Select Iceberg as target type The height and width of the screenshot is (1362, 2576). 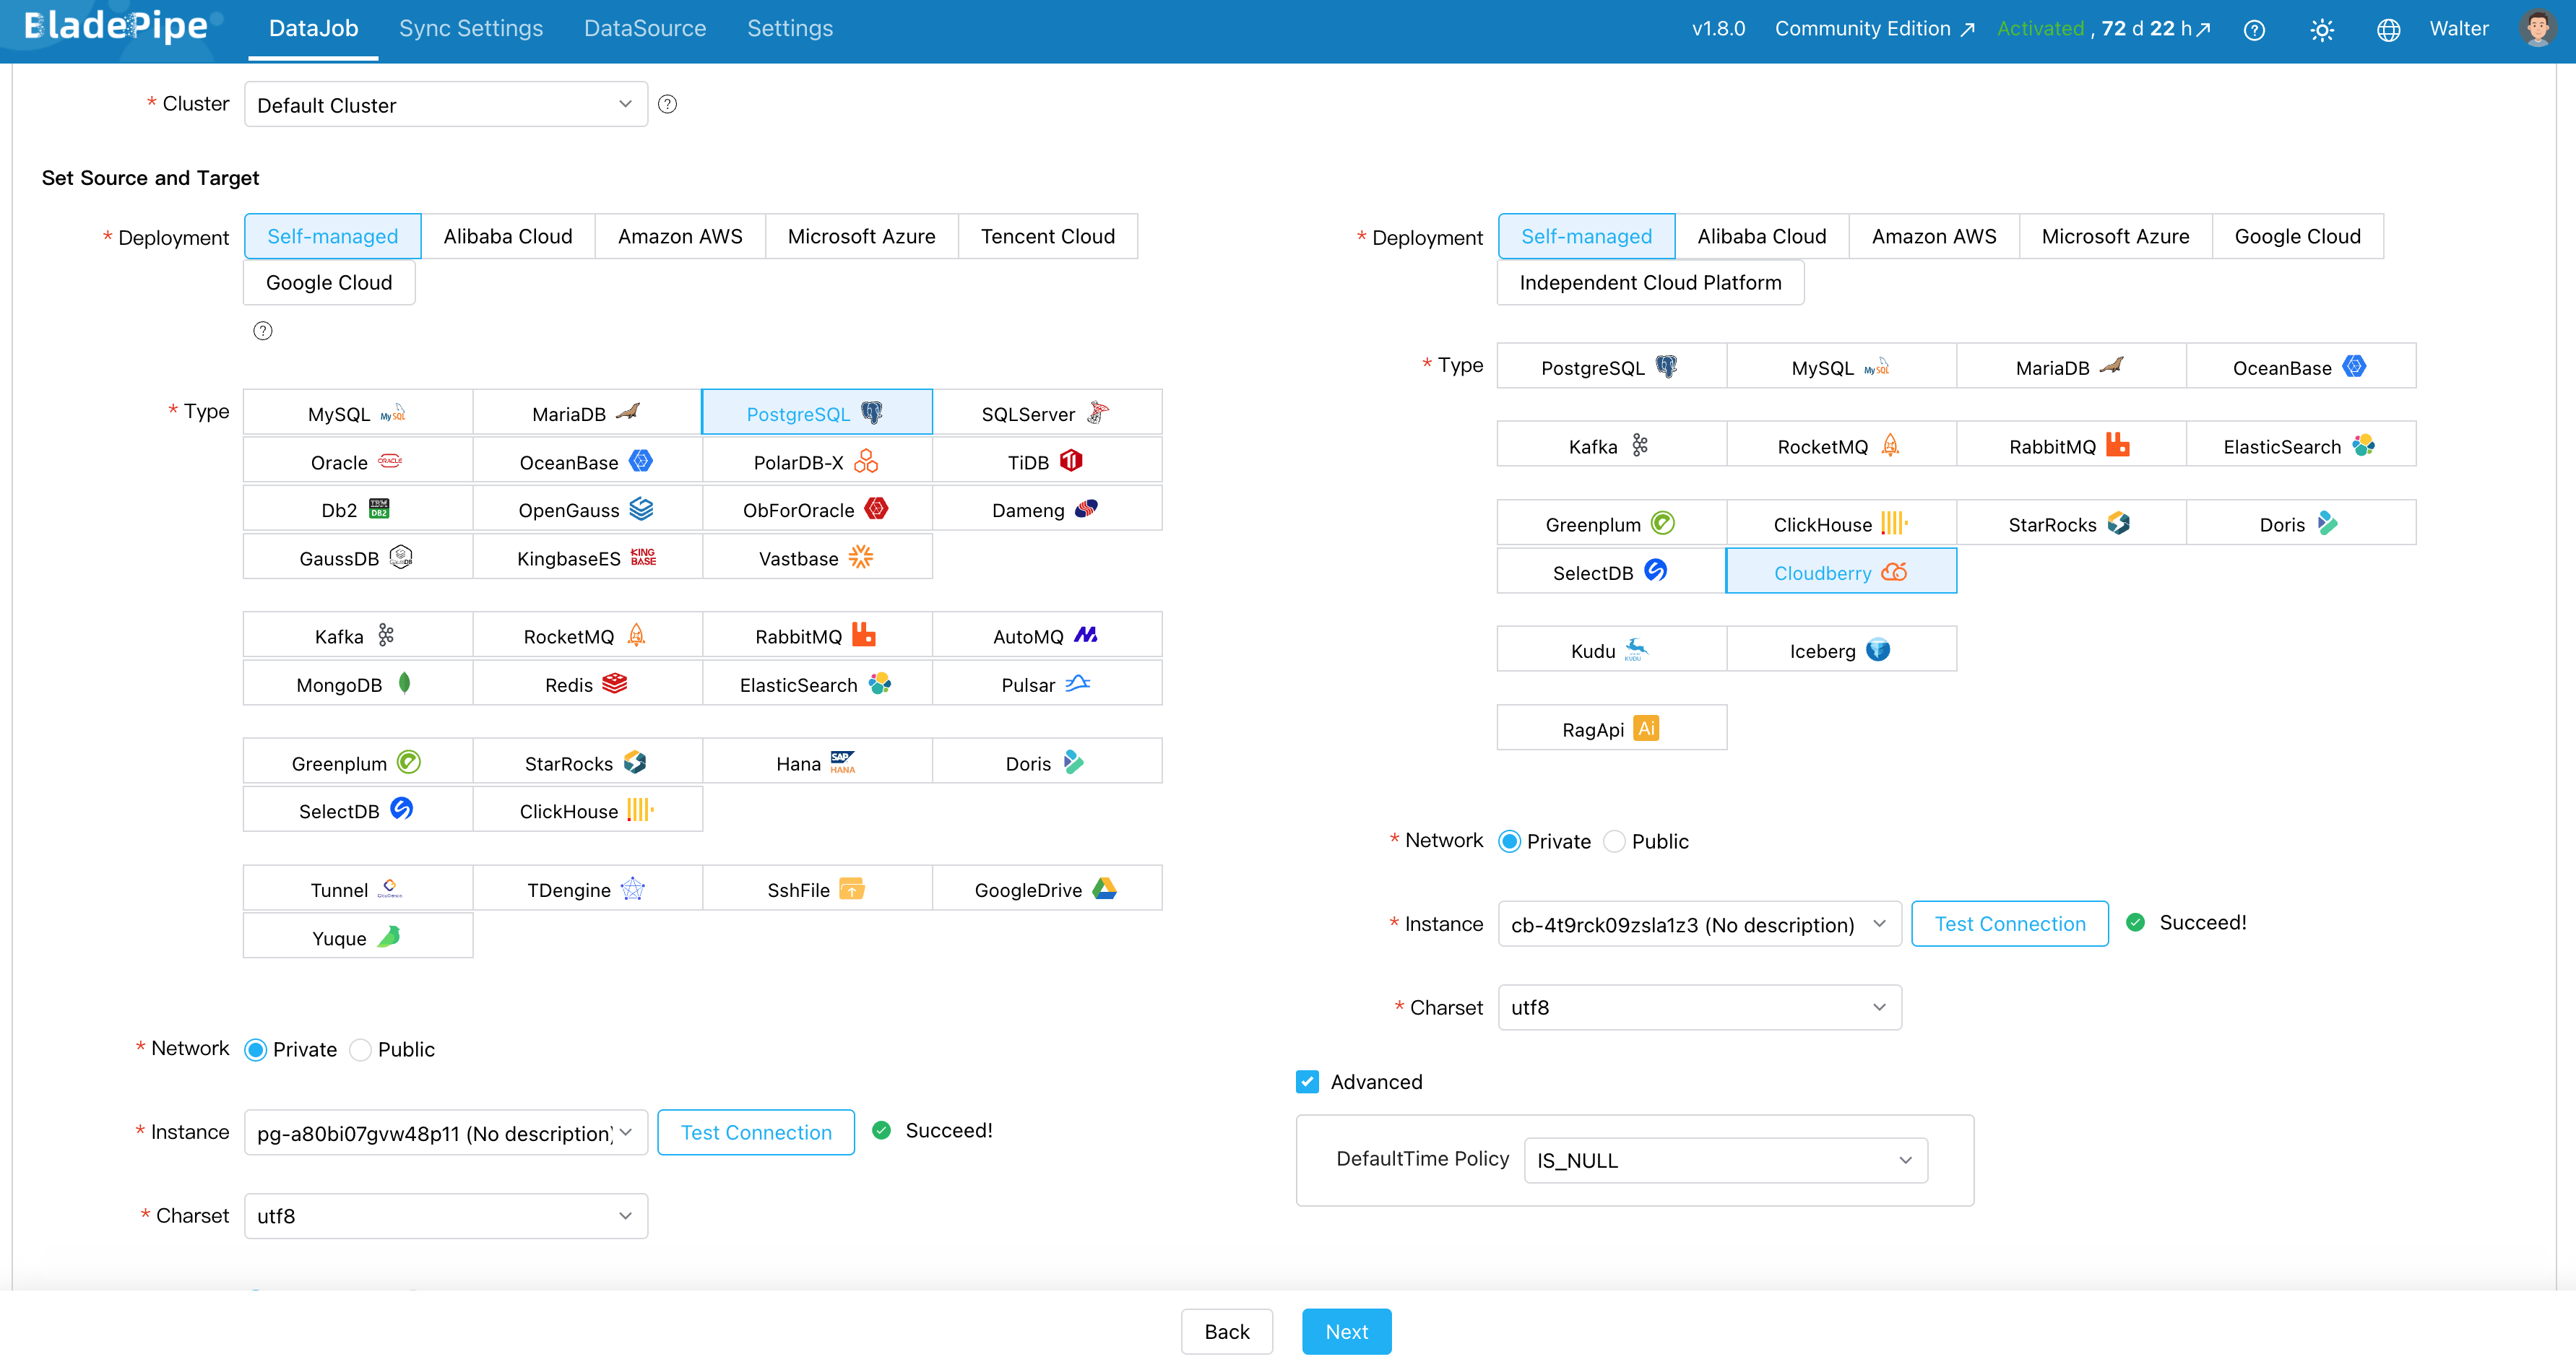(1841, 650)
